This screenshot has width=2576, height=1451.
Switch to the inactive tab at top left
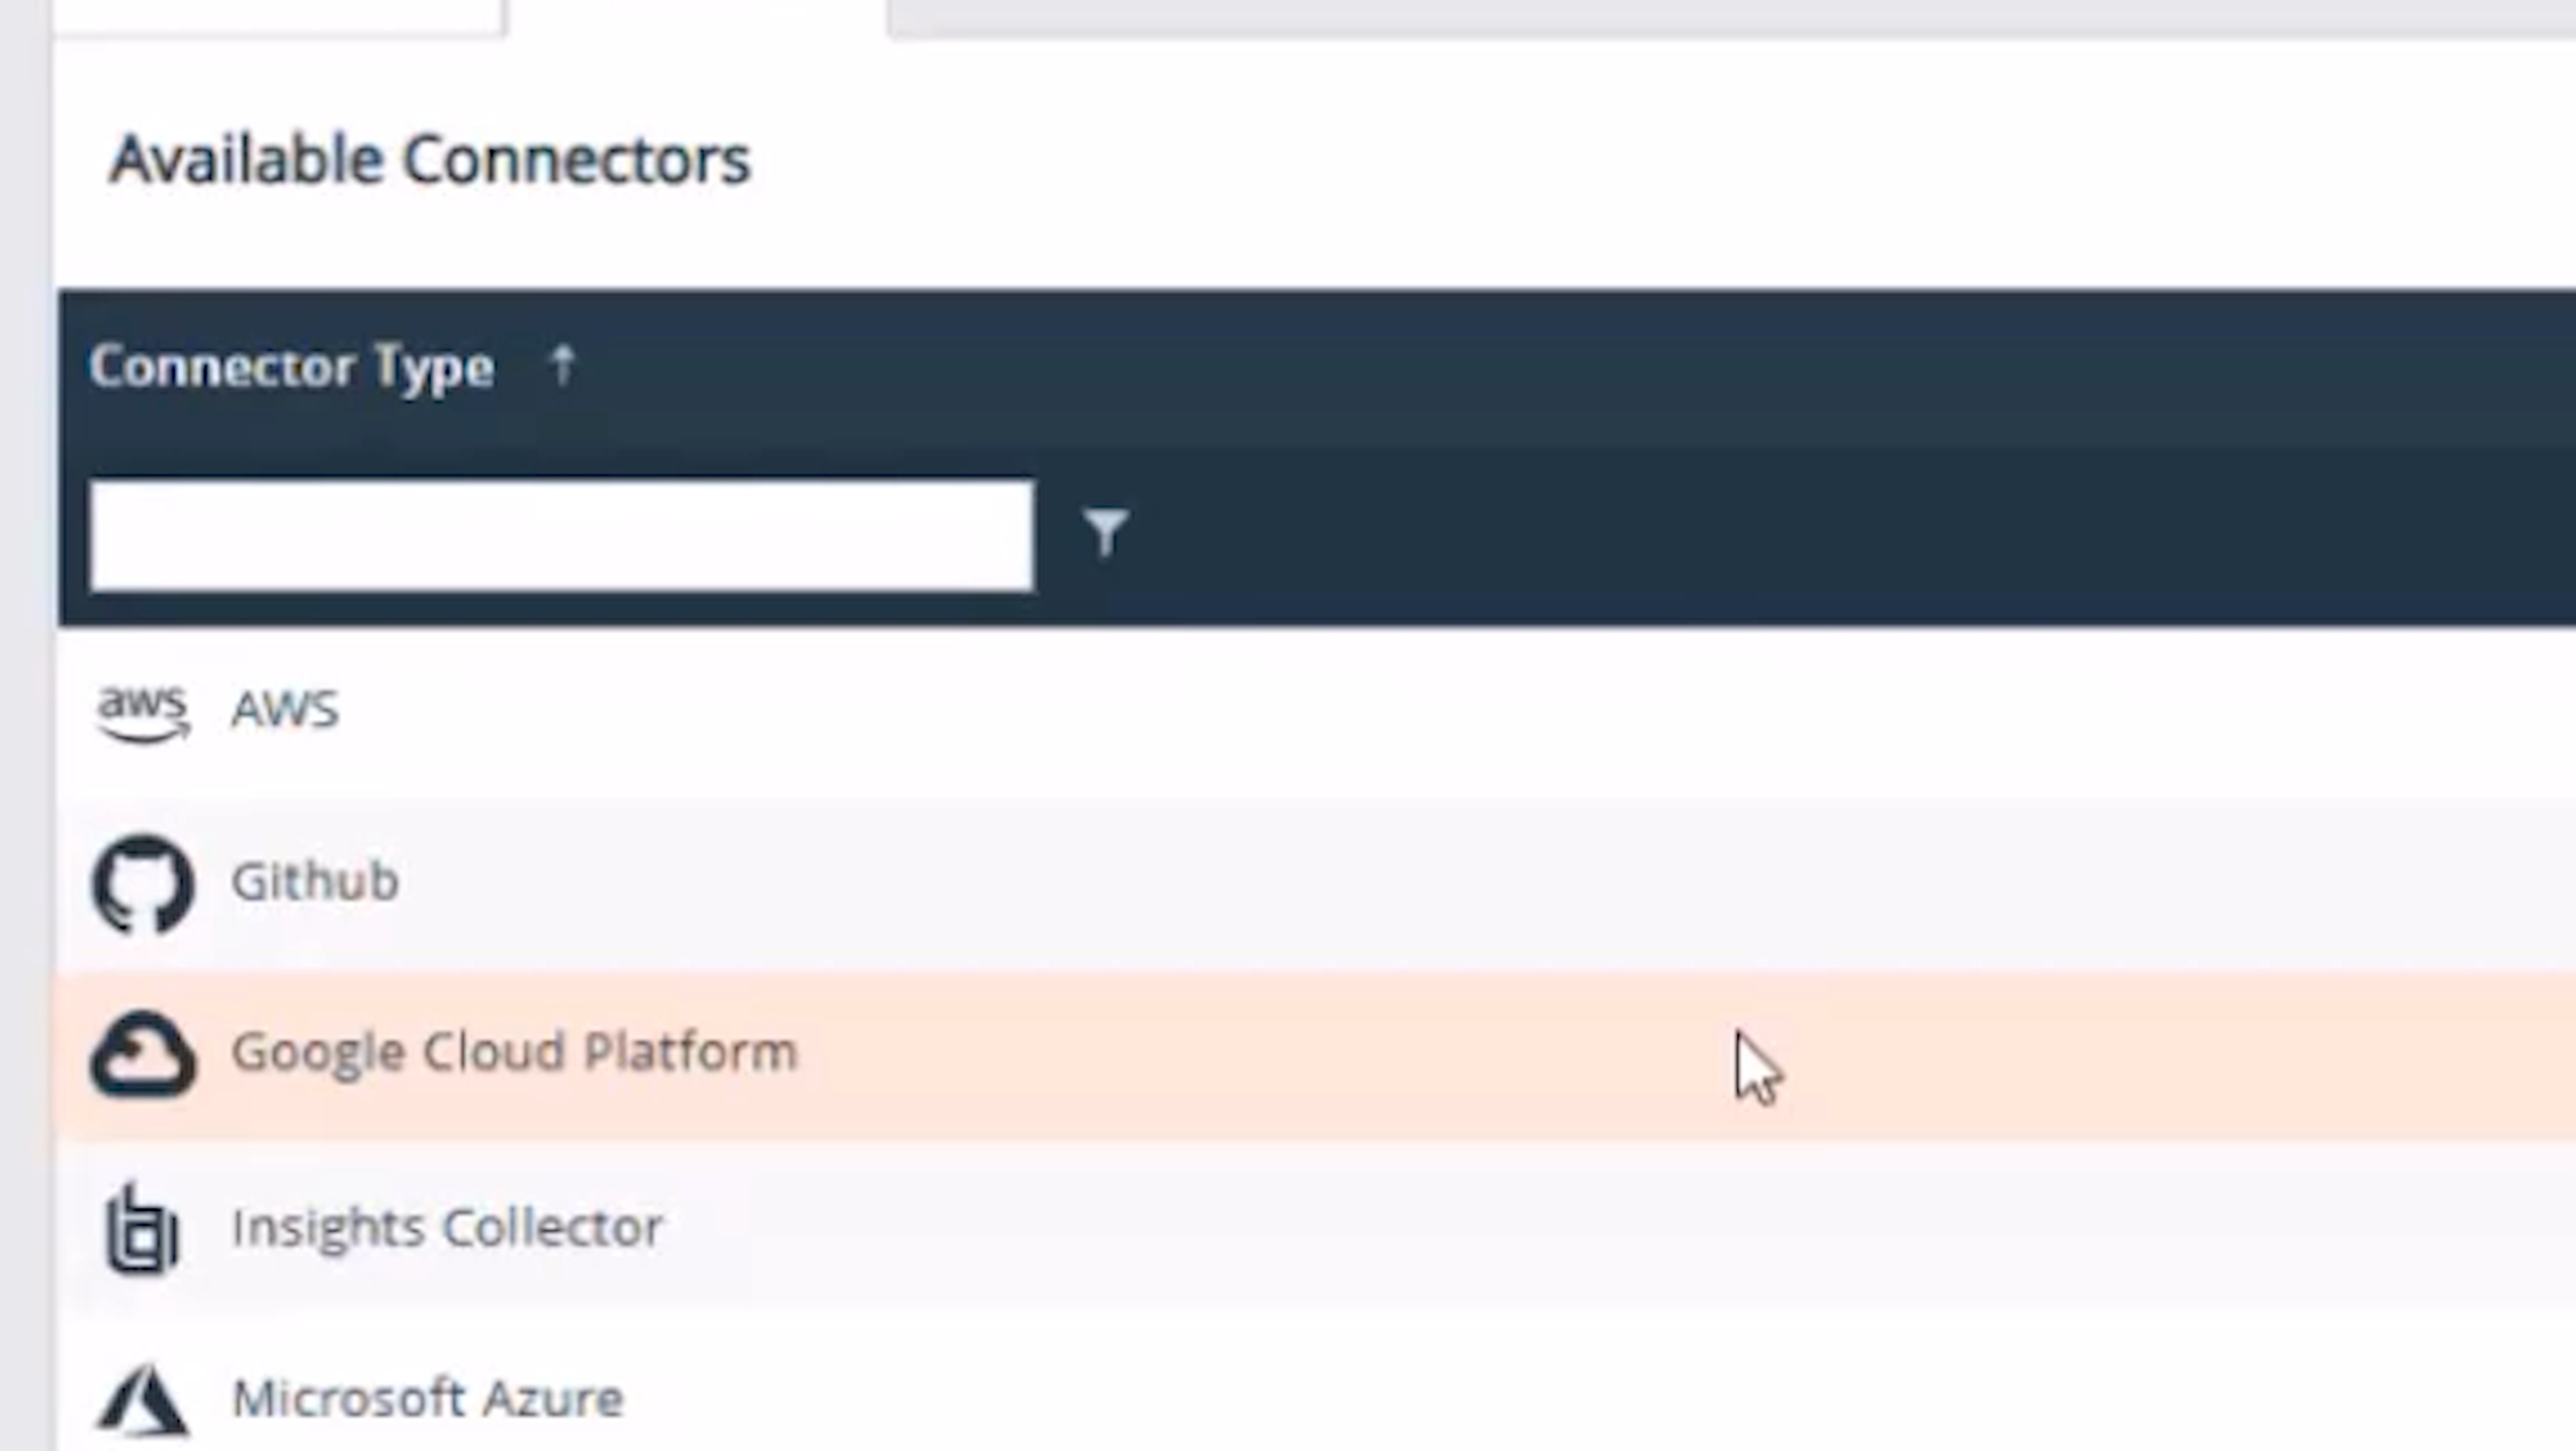click(278, 16)
